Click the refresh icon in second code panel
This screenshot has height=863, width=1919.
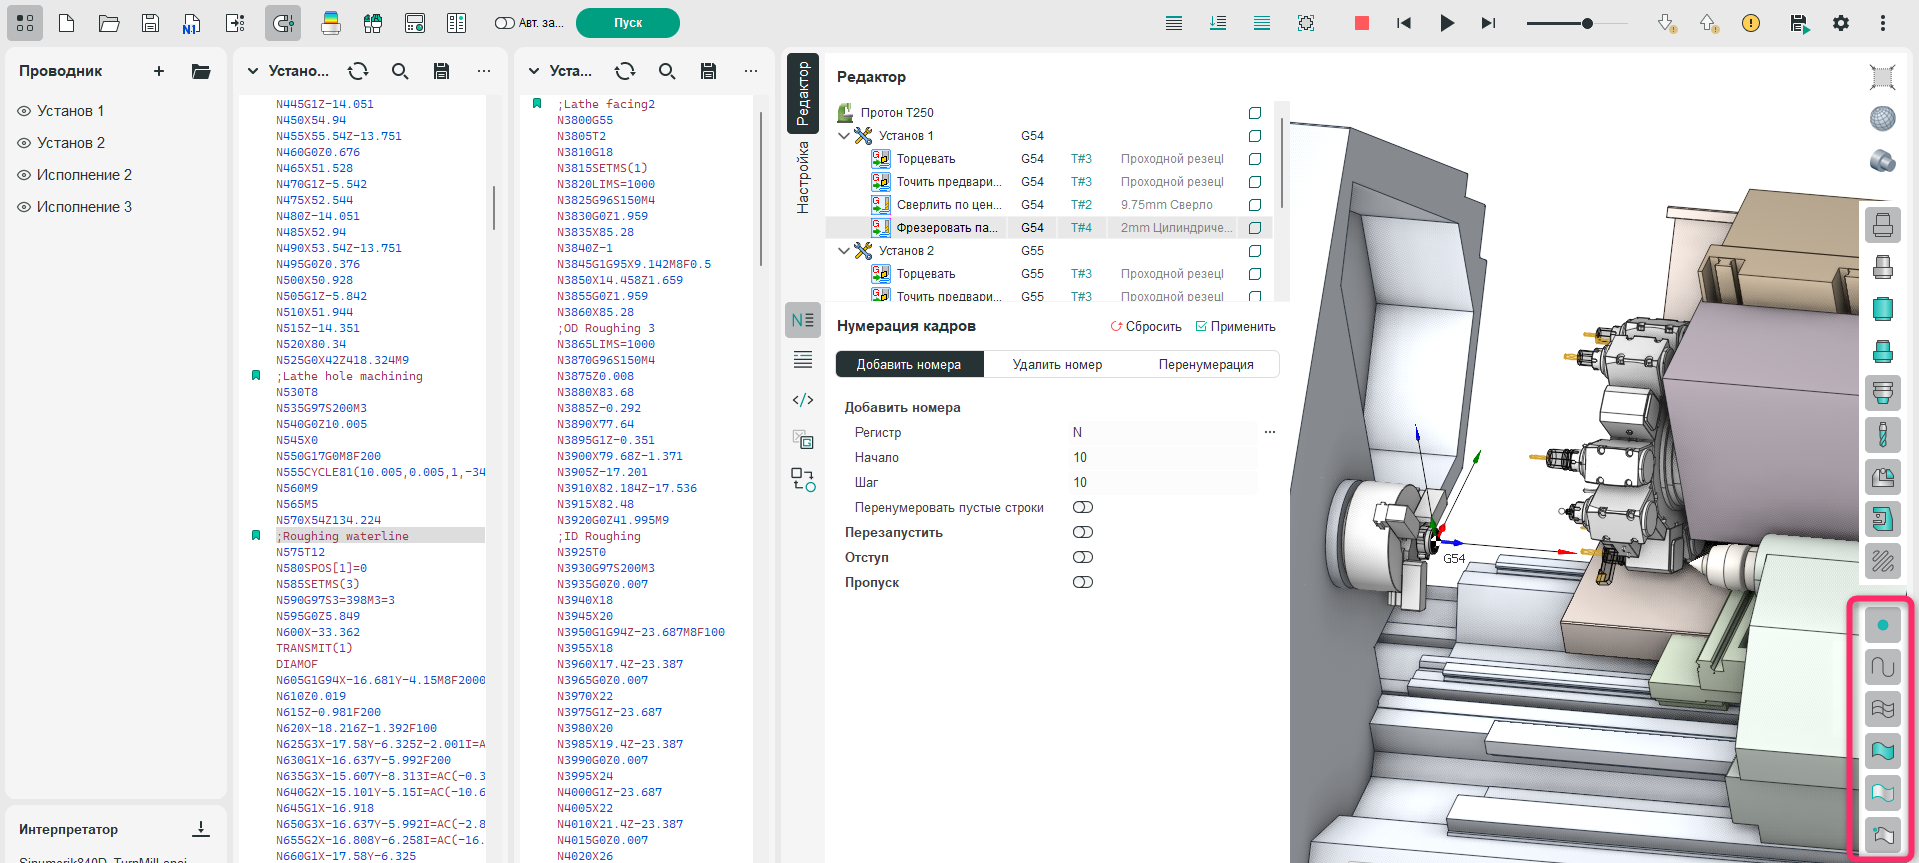pos(625,71)
